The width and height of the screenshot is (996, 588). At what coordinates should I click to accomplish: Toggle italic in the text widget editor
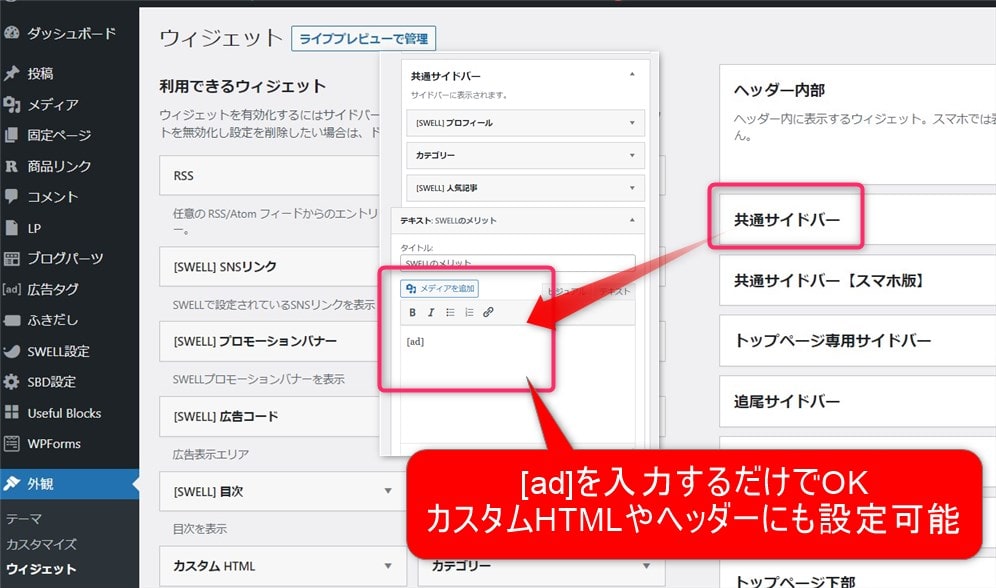coord(431,312)
